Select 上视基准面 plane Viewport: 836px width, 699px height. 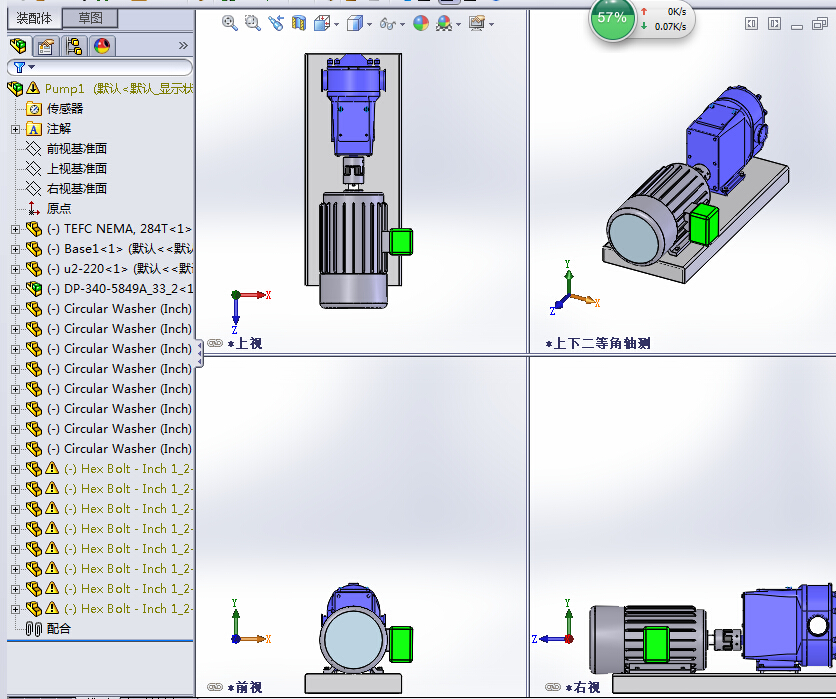pyautogui.click(x=77, y=169)
